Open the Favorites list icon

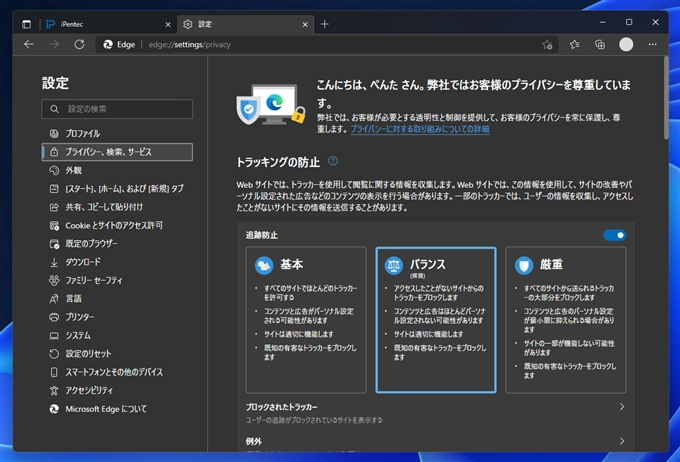point(575,44)
